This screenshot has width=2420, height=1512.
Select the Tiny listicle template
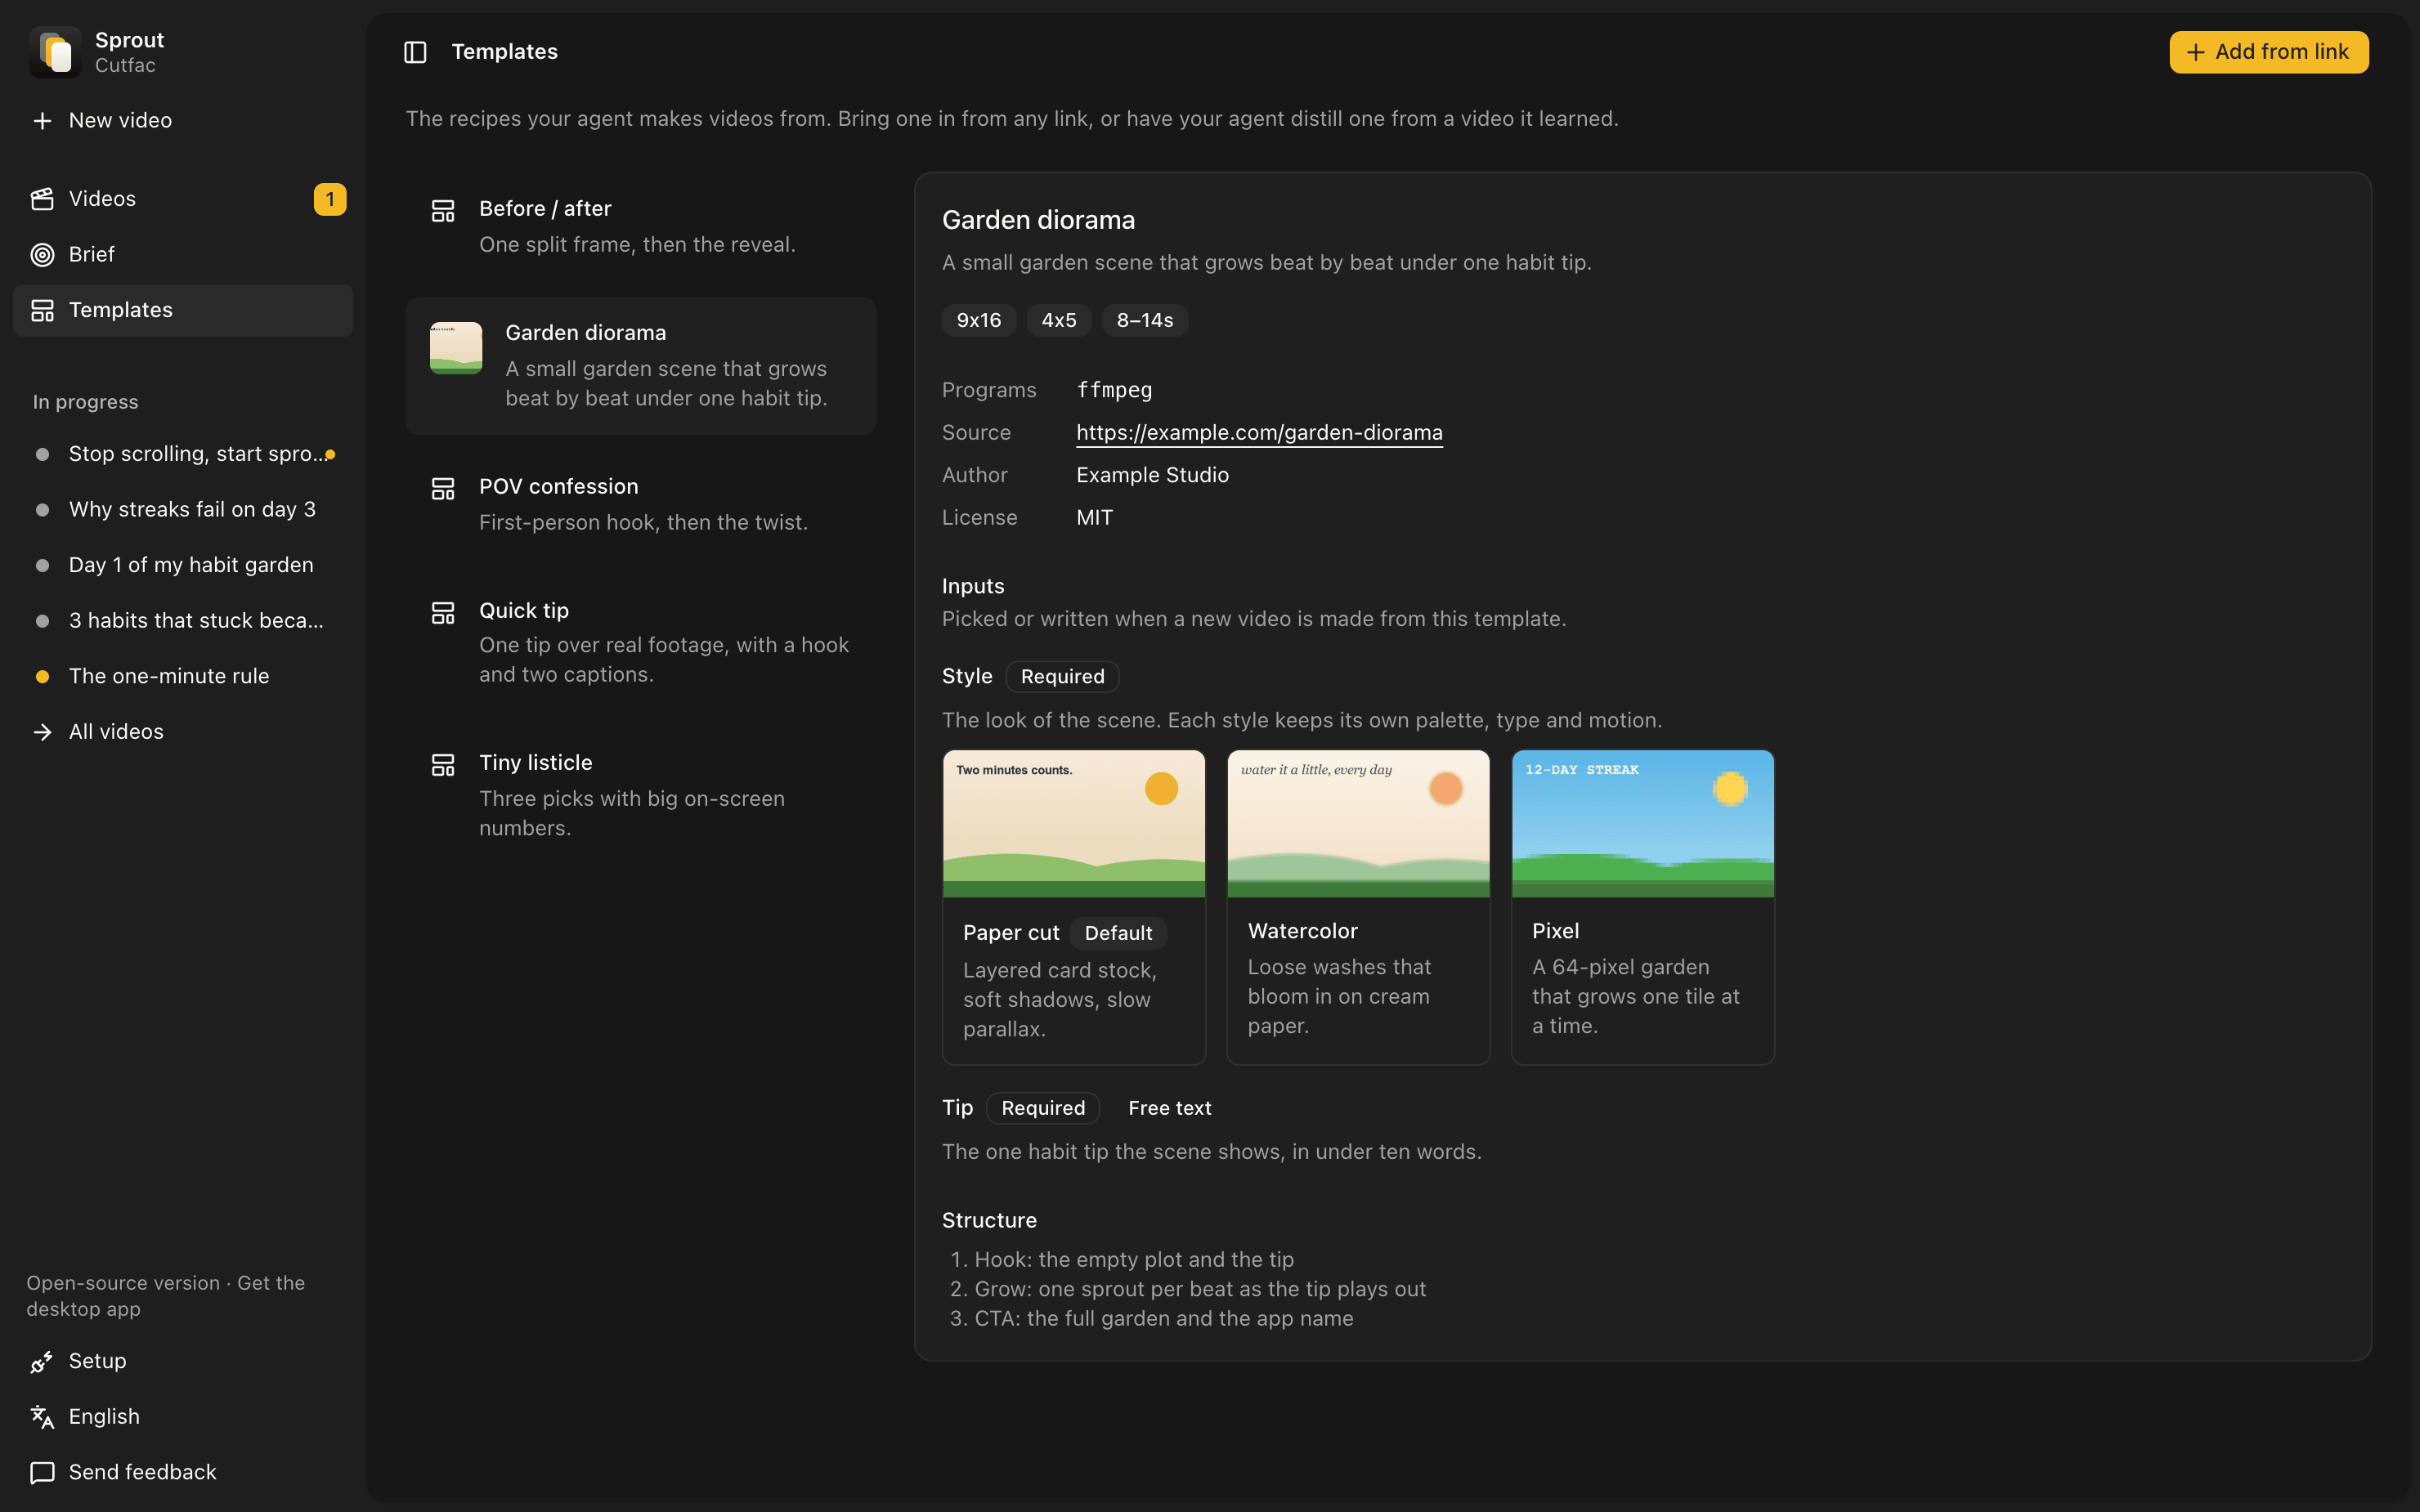point(641,796)
